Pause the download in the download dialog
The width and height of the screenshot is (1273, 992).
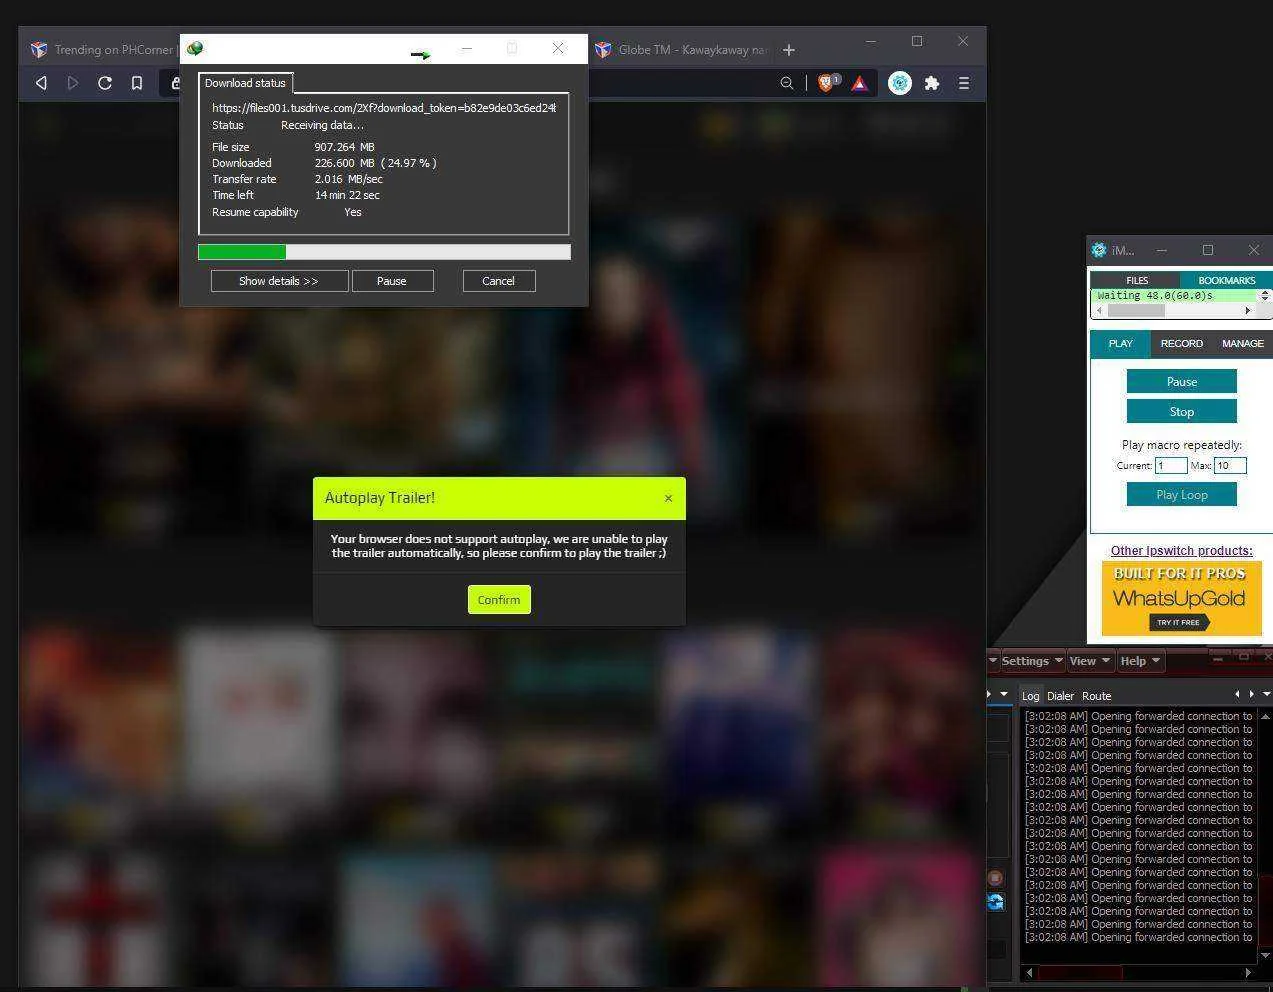[392, 281]
